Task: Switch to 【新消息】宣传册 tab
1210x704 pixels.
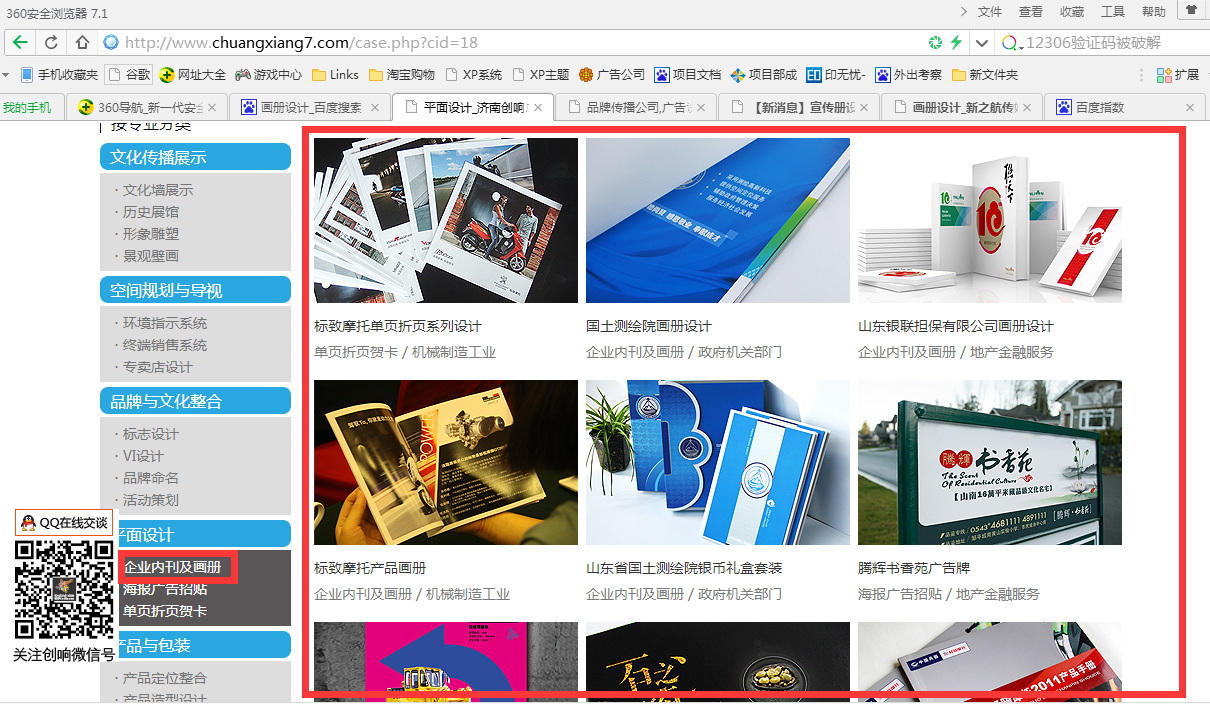Action: click(x=800, y=107)
